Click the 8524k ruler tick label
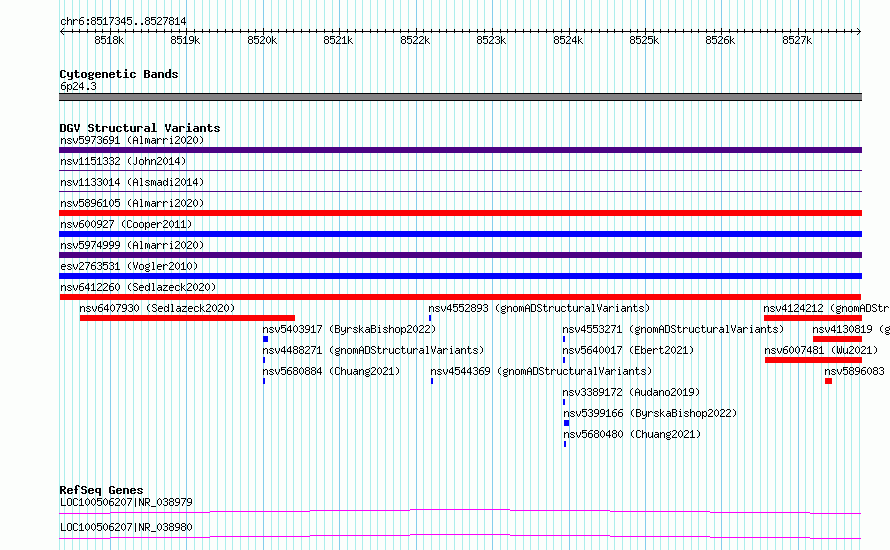The width and height of the screenshot is (890, 550). [568, 40]
